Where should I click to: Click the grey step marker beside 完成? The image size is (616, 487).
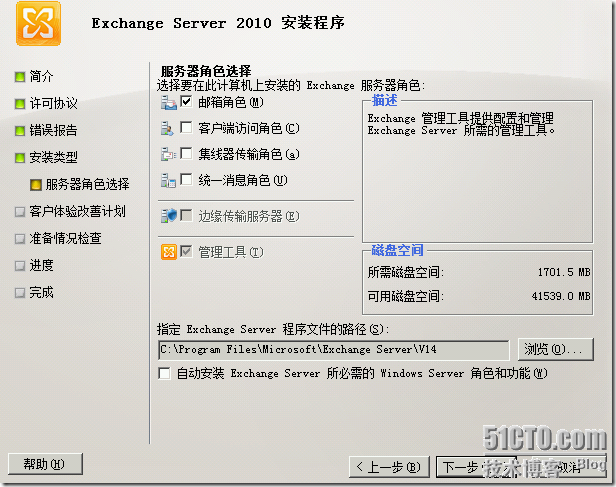20,293
